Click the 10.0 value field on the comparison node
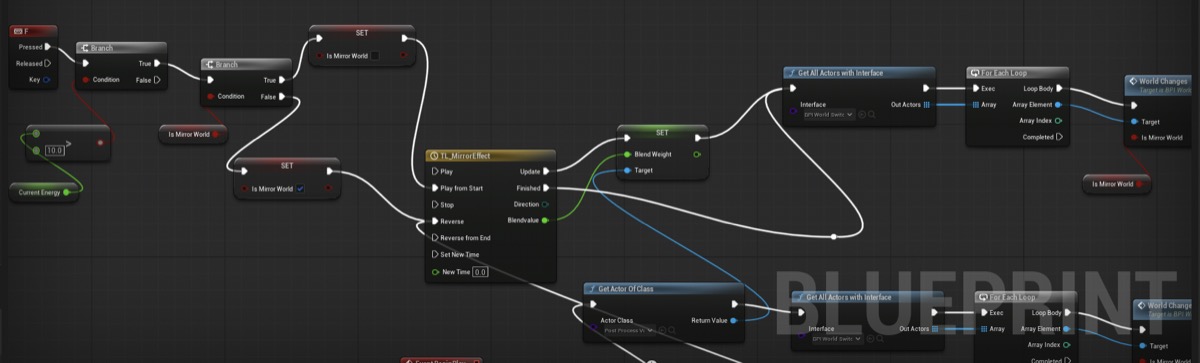The image size is (1200, 363). click(x=55, y=150)
